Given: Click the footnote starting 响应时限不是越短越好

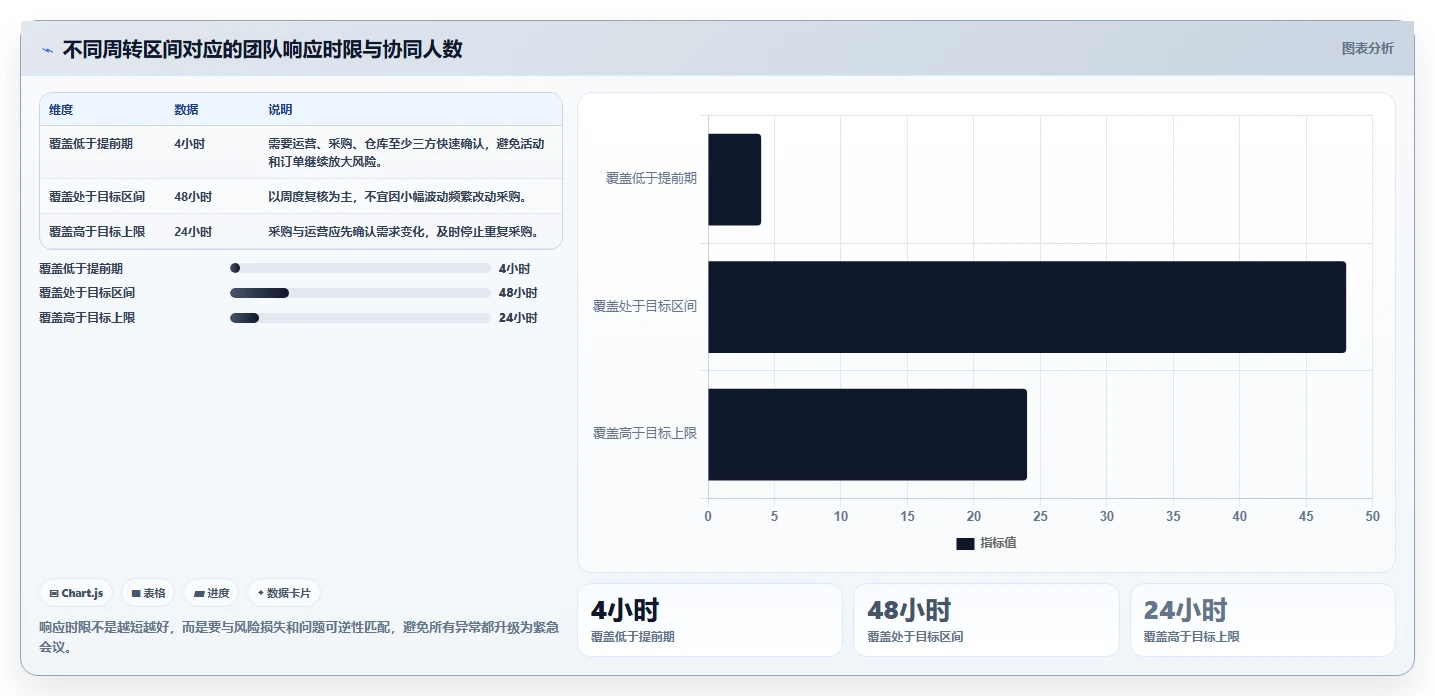Looking at the screenshot, I should pos(299,637).
